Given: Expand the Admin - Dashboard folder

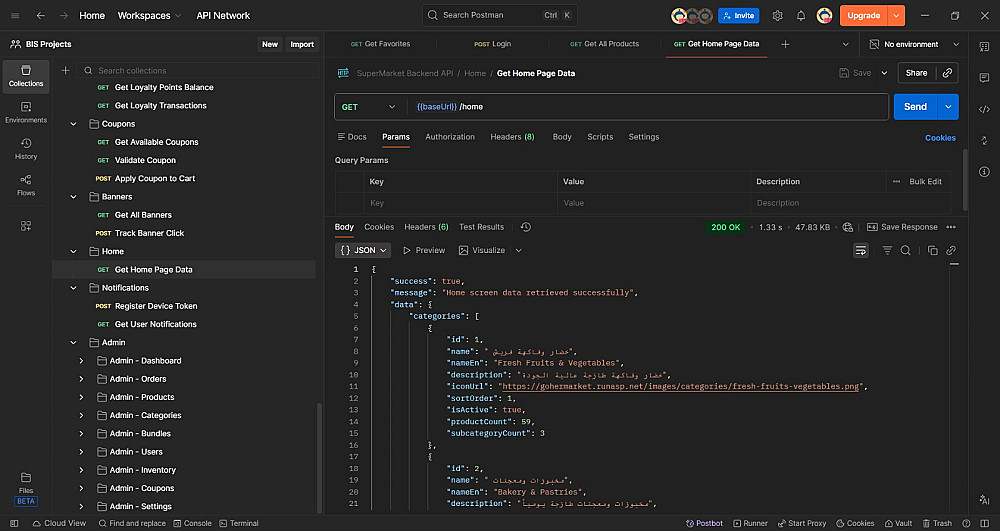Looking at the screenshot, I should pos(82,361).
